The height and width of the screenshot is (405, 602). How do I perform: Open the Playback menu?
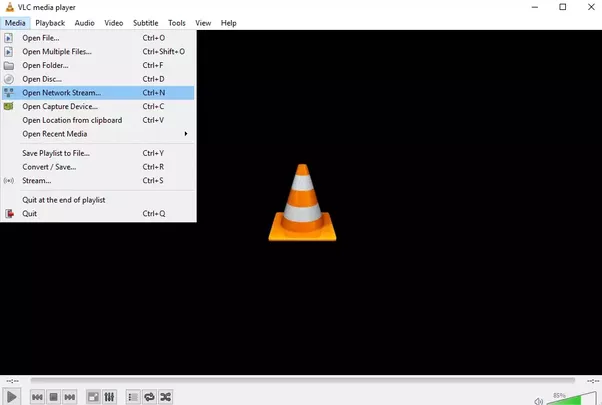tap(50, 23)
